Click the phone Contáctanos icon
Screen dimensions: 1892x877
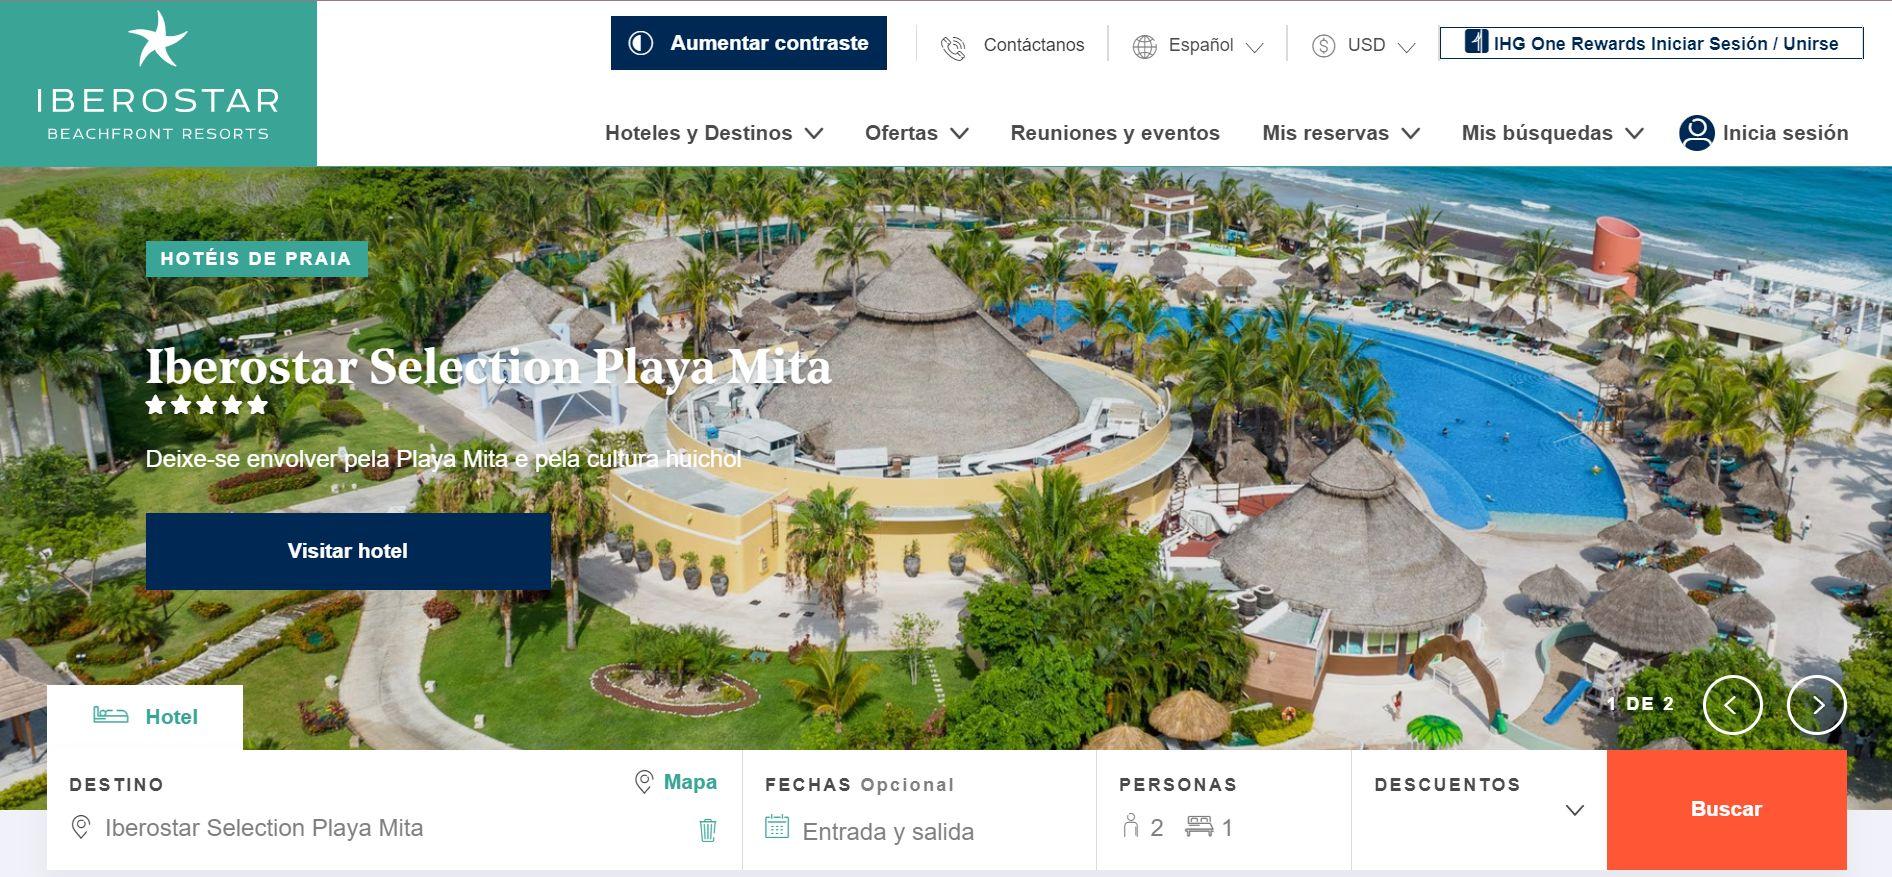tap(953, 46)
